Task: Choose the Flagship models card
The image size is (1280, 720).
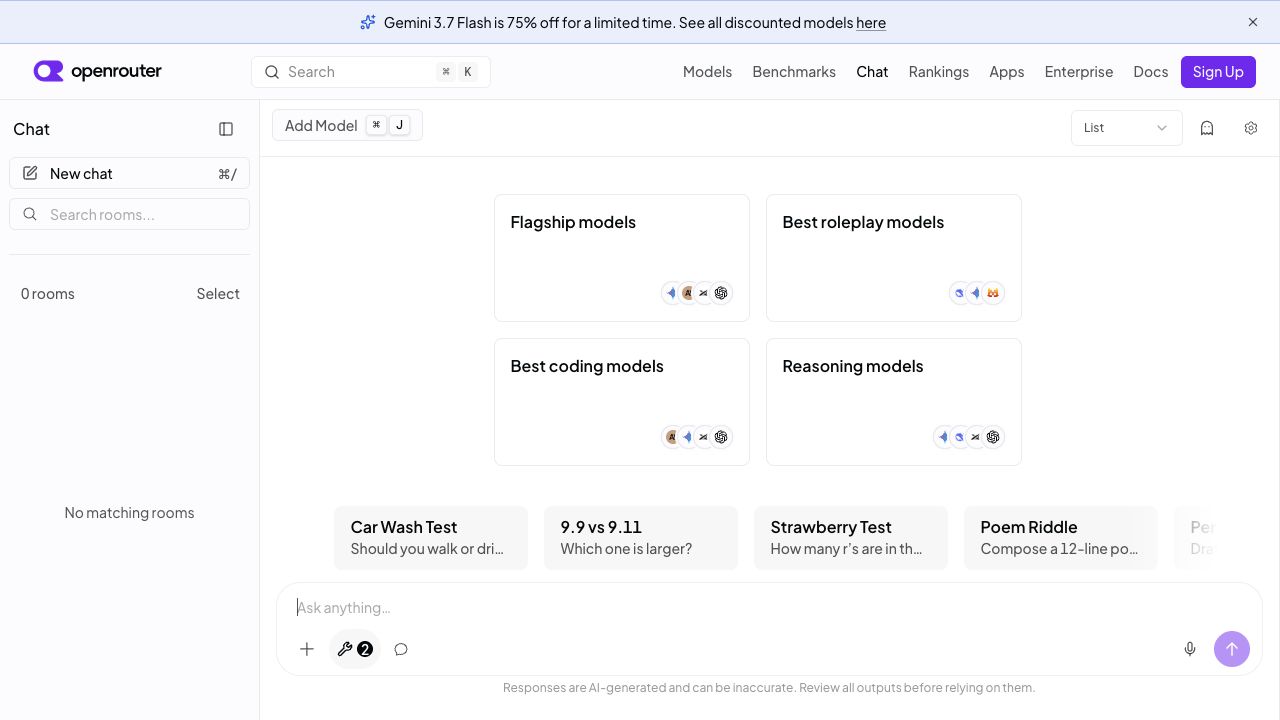Action: point(622,258)
